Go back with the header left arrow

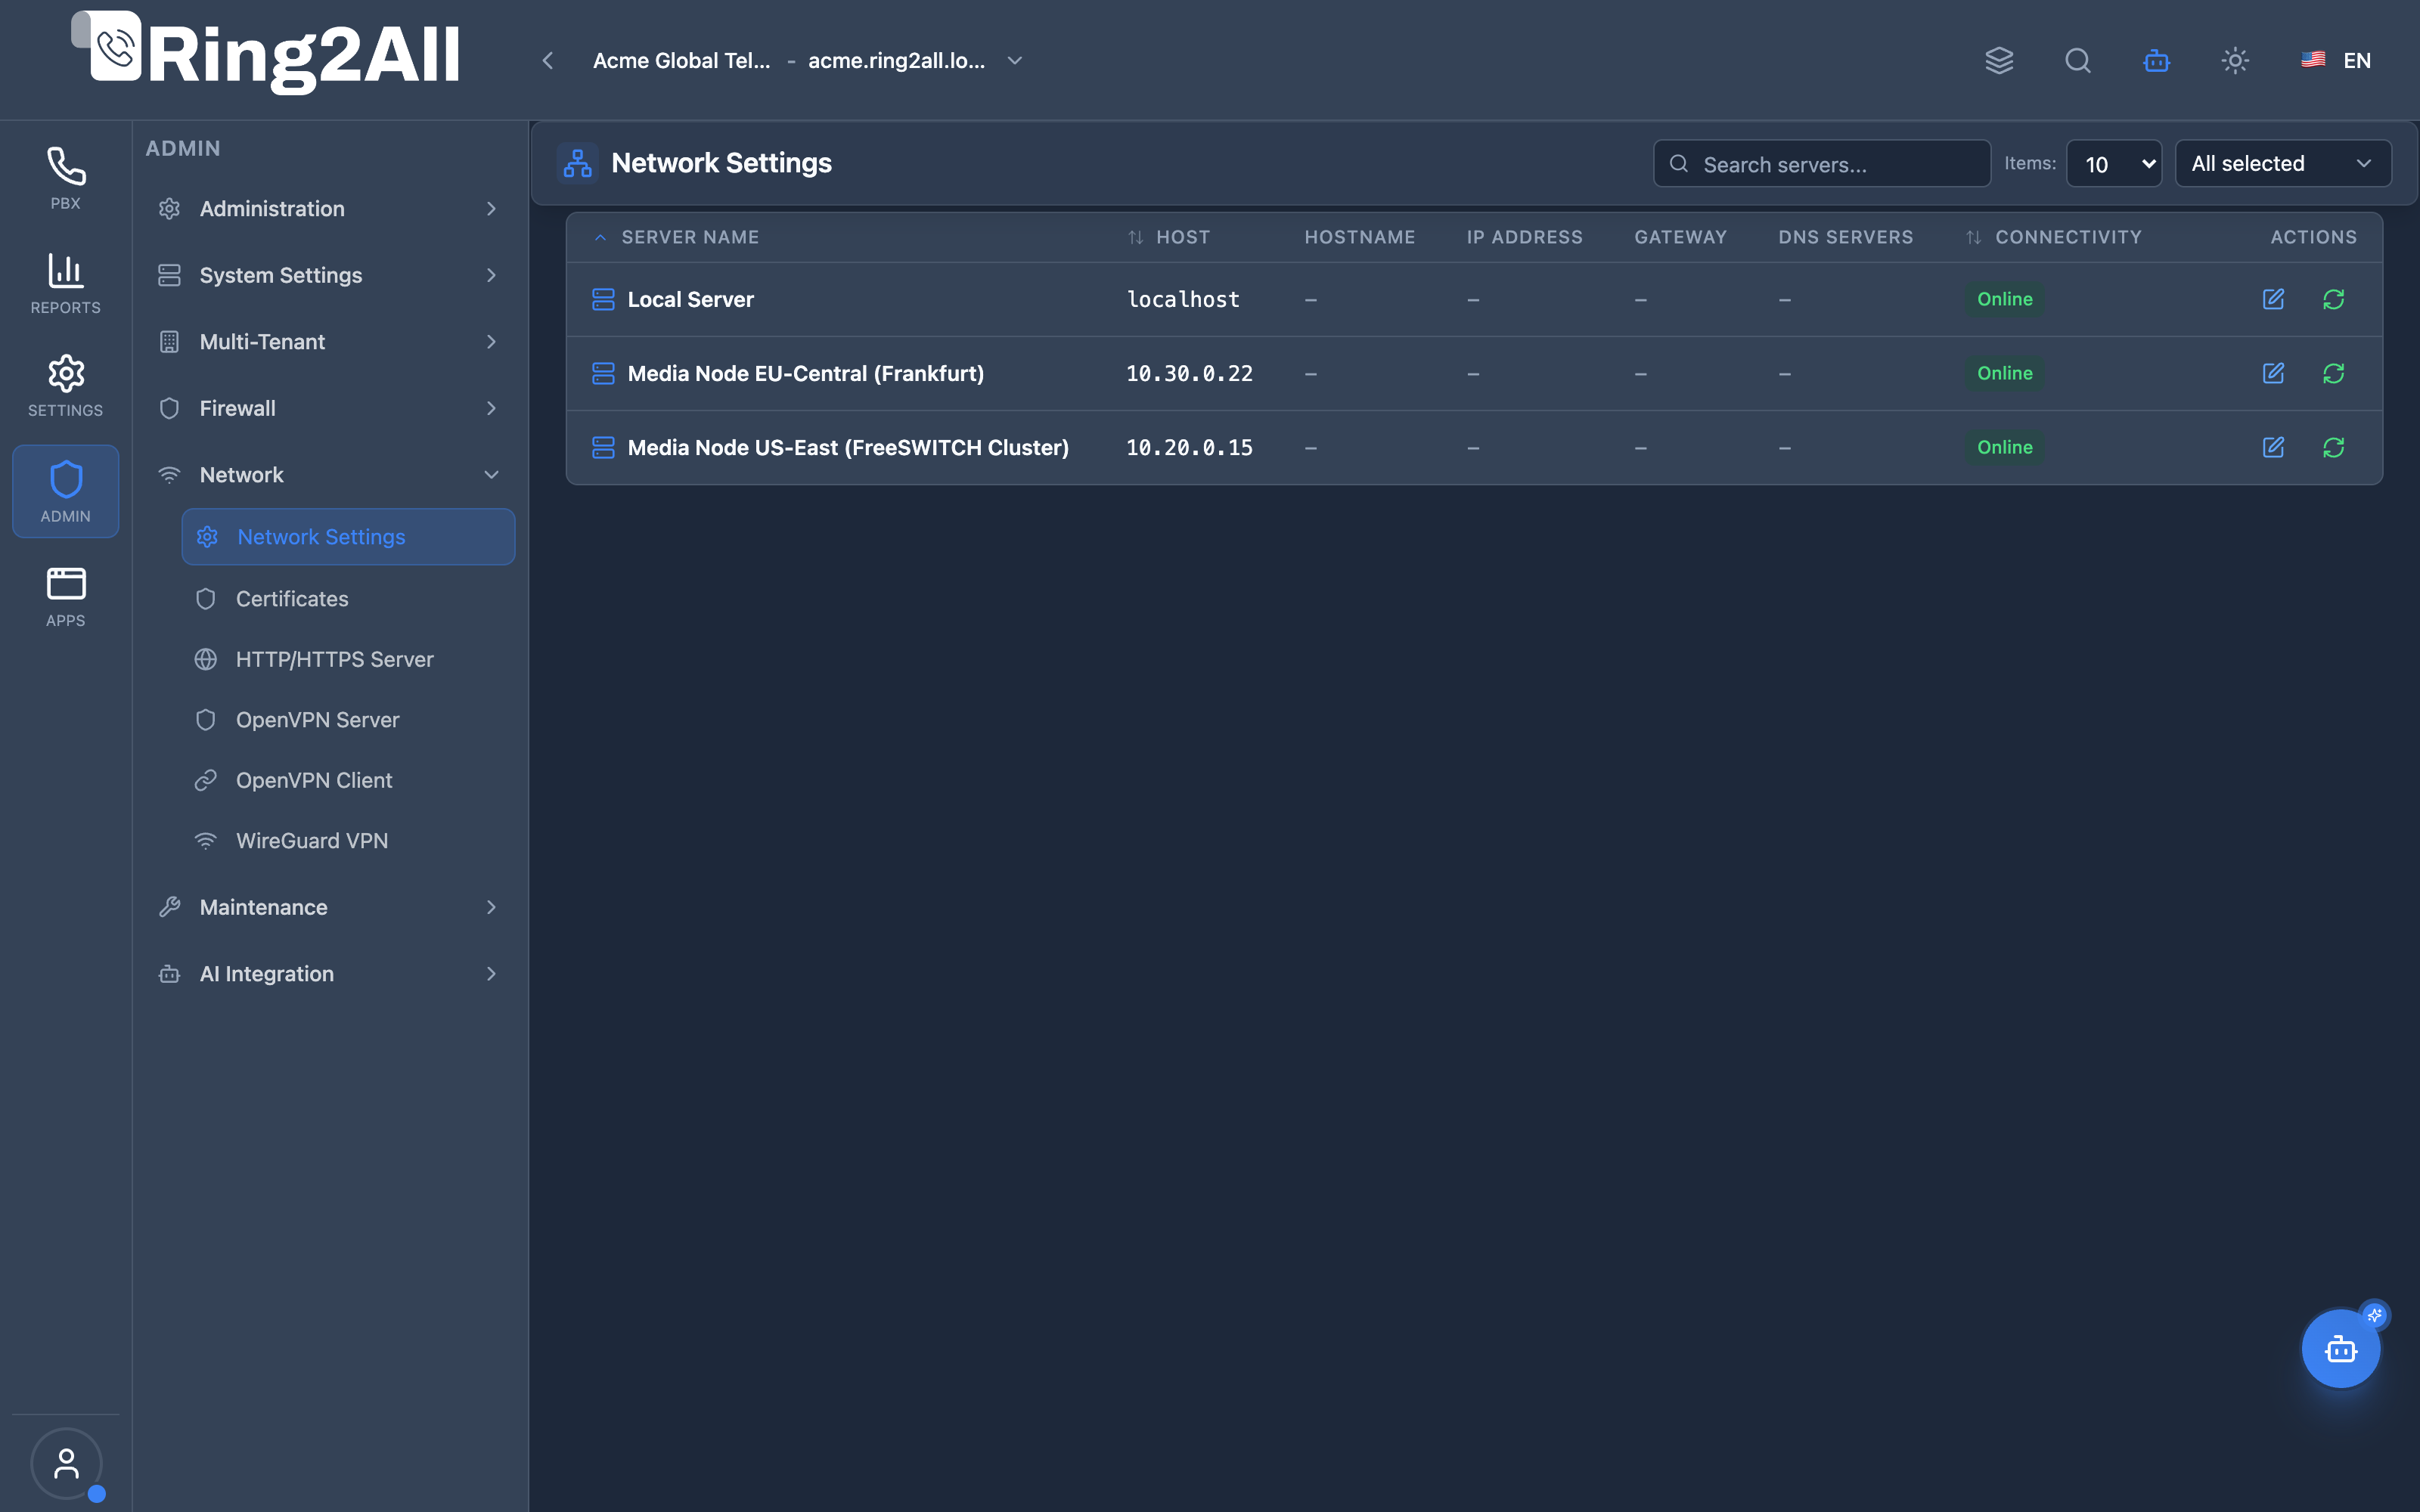[547, 60]
